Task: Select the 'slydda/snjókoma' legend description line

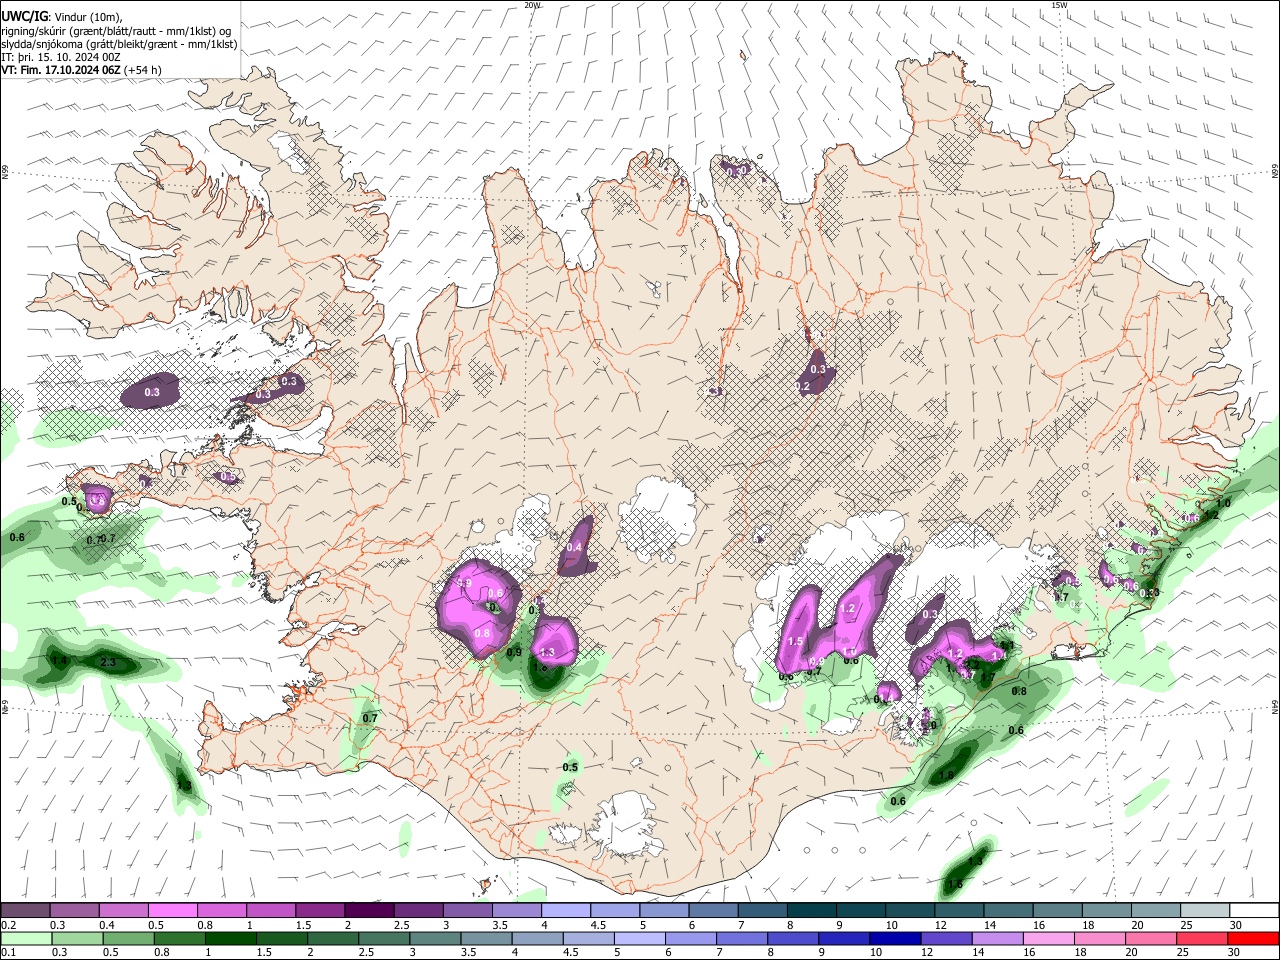Action: tap(119, 44)
